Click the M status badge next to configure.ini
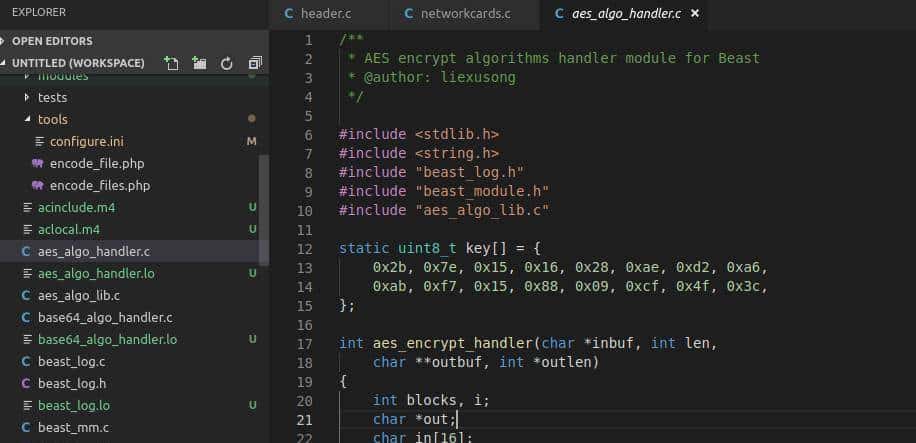Image resolution: width=916 pixels, height=443 pixels. (x=252, y=141)
